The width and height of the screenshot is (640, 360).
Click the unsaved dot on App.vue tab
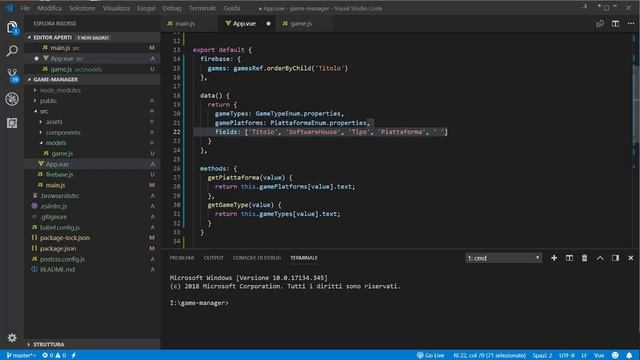tap(268, 24)
